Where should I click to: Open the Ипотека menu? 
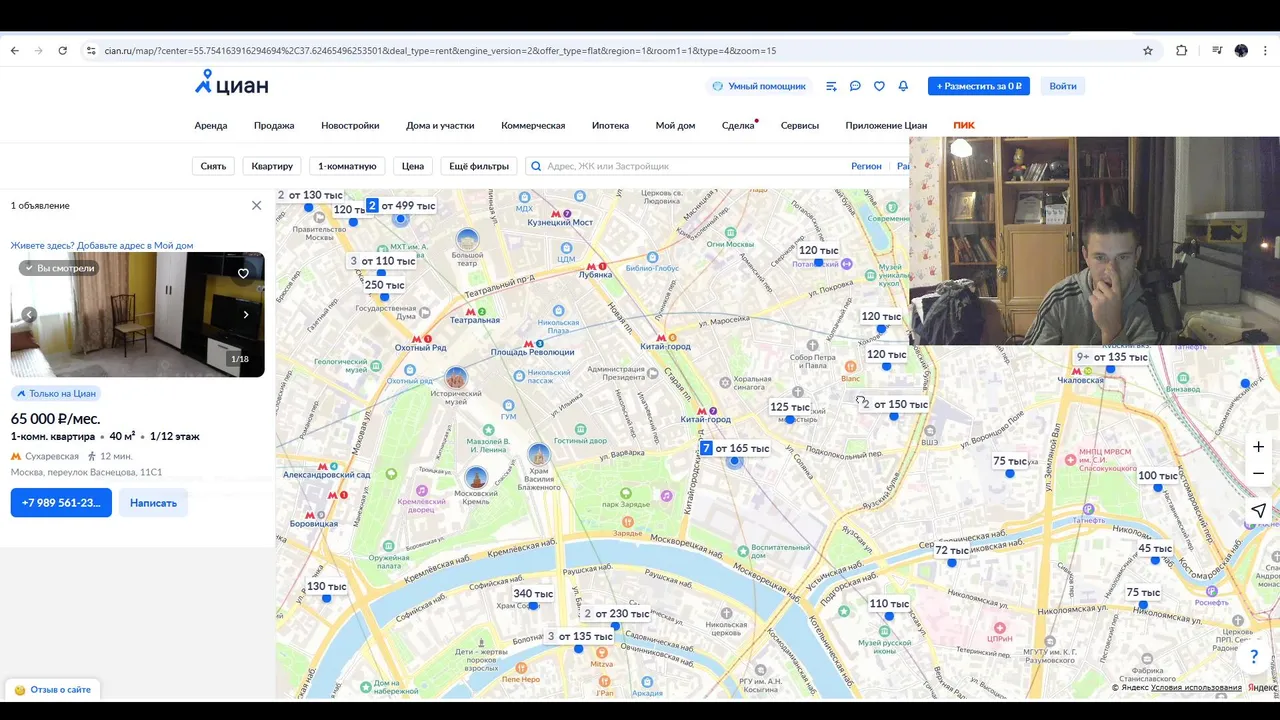pos(610,125)
